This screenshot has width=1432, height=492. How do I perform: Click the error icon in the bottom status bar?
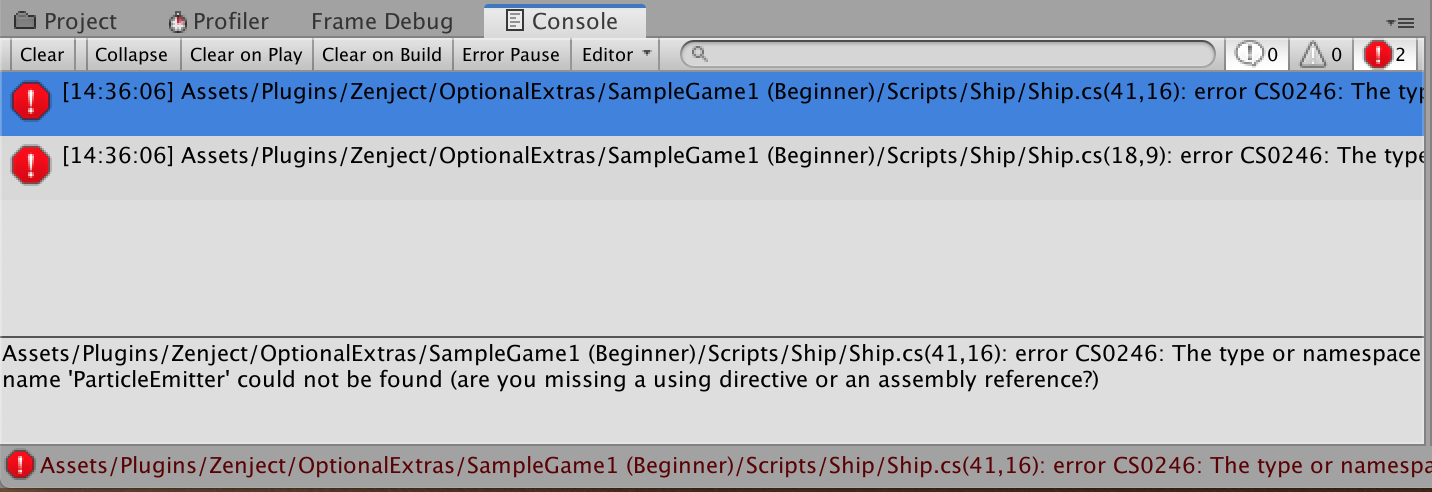click(19, 464)
